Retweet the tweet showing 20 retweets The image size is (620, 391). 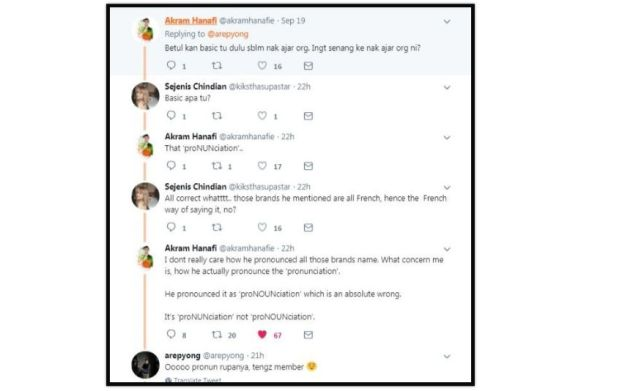217,335
